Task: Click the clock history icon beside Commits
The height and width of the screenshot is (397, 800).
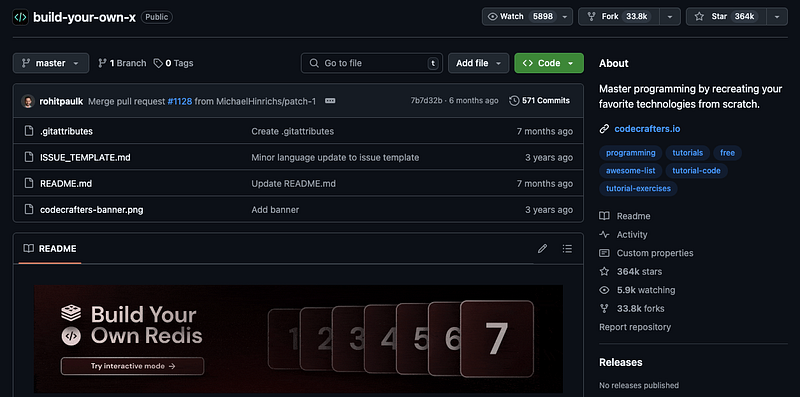Action: coord(514,101)
